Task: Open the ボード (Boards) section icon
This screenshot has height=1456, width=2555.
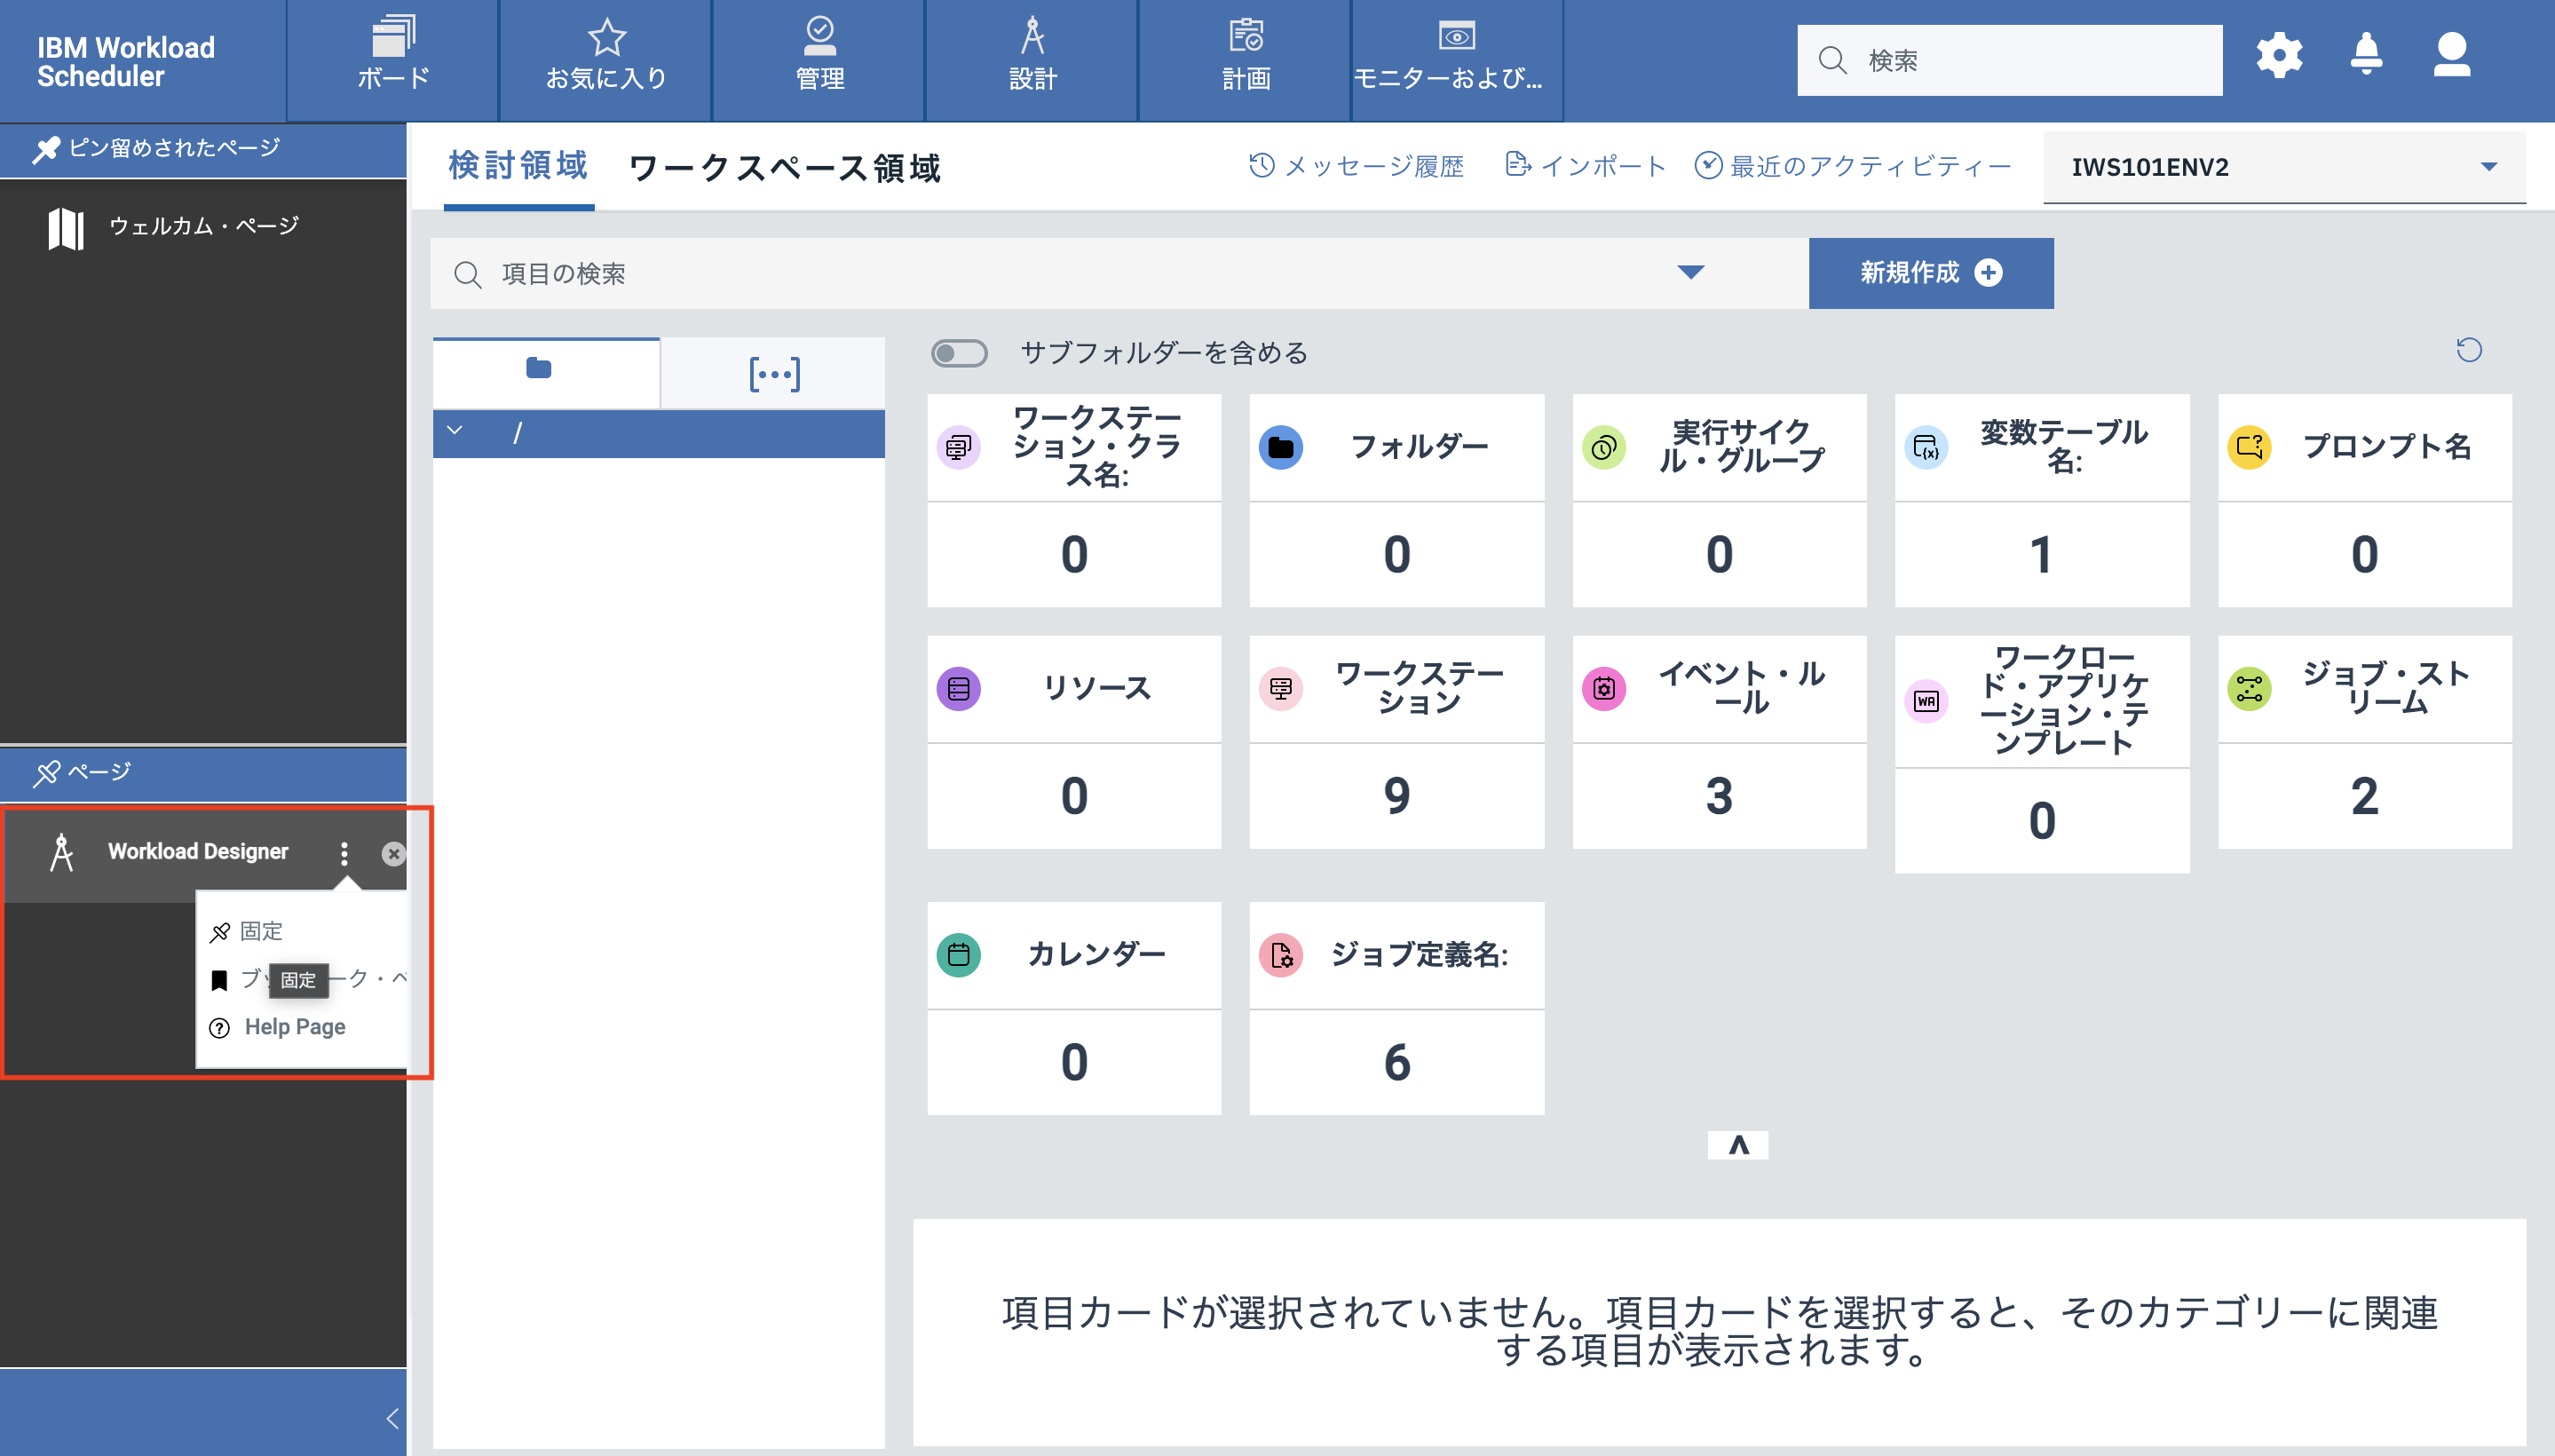Action: tap(391, 40)
